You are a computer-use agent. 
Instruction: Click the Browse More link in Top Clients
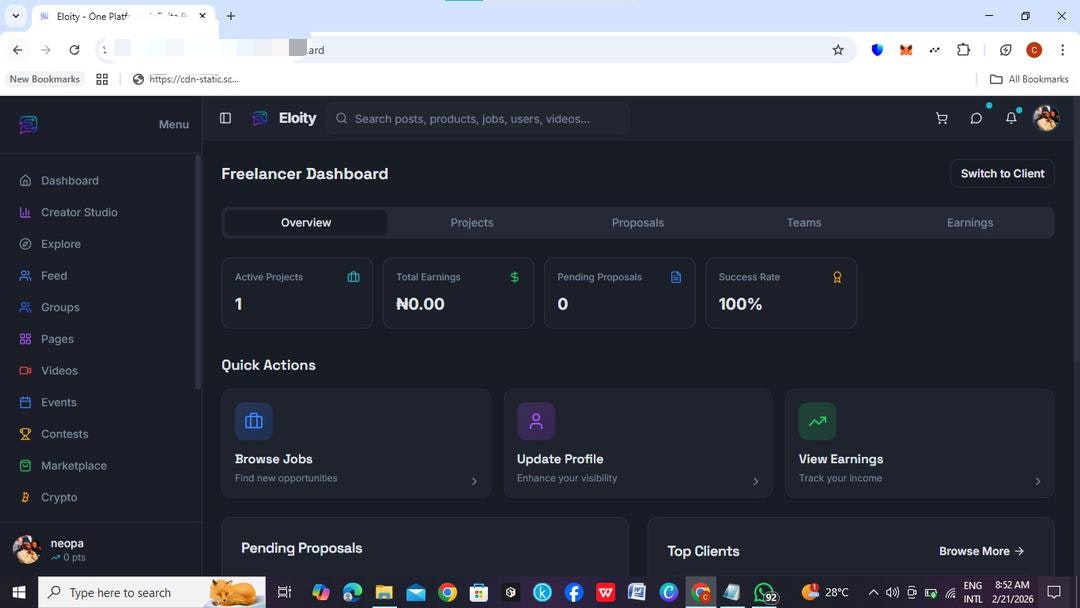click(982, 551)
